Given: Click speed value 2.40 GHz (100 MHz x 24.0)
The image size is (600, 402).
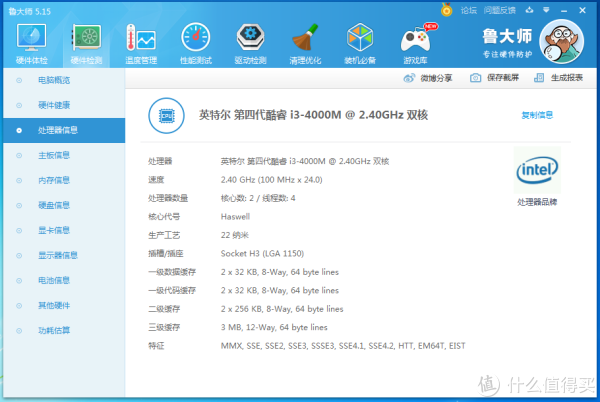Looking at the screenshot, I should [x=271, y=180].
